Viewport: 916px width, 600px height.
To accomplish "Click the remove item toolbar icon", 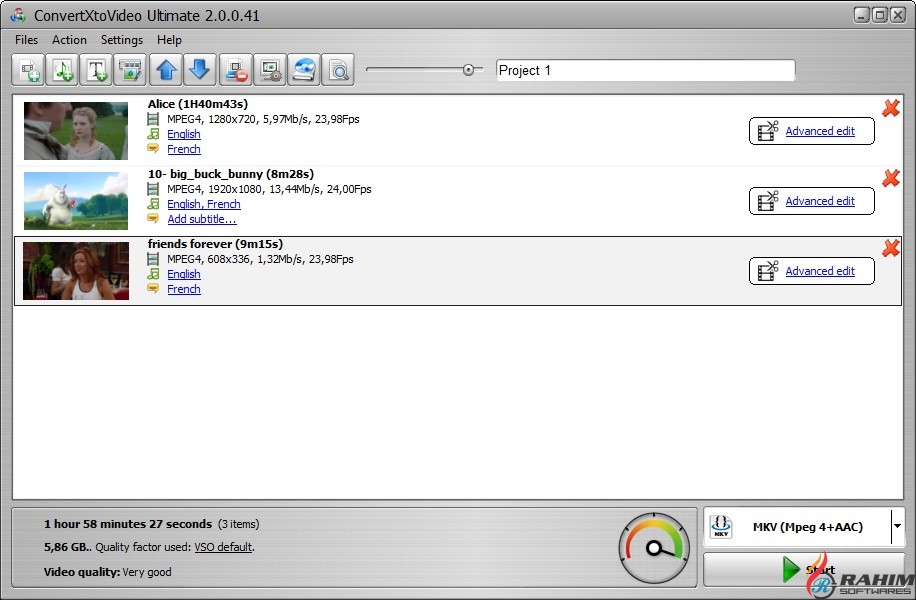I will point(235,70).
